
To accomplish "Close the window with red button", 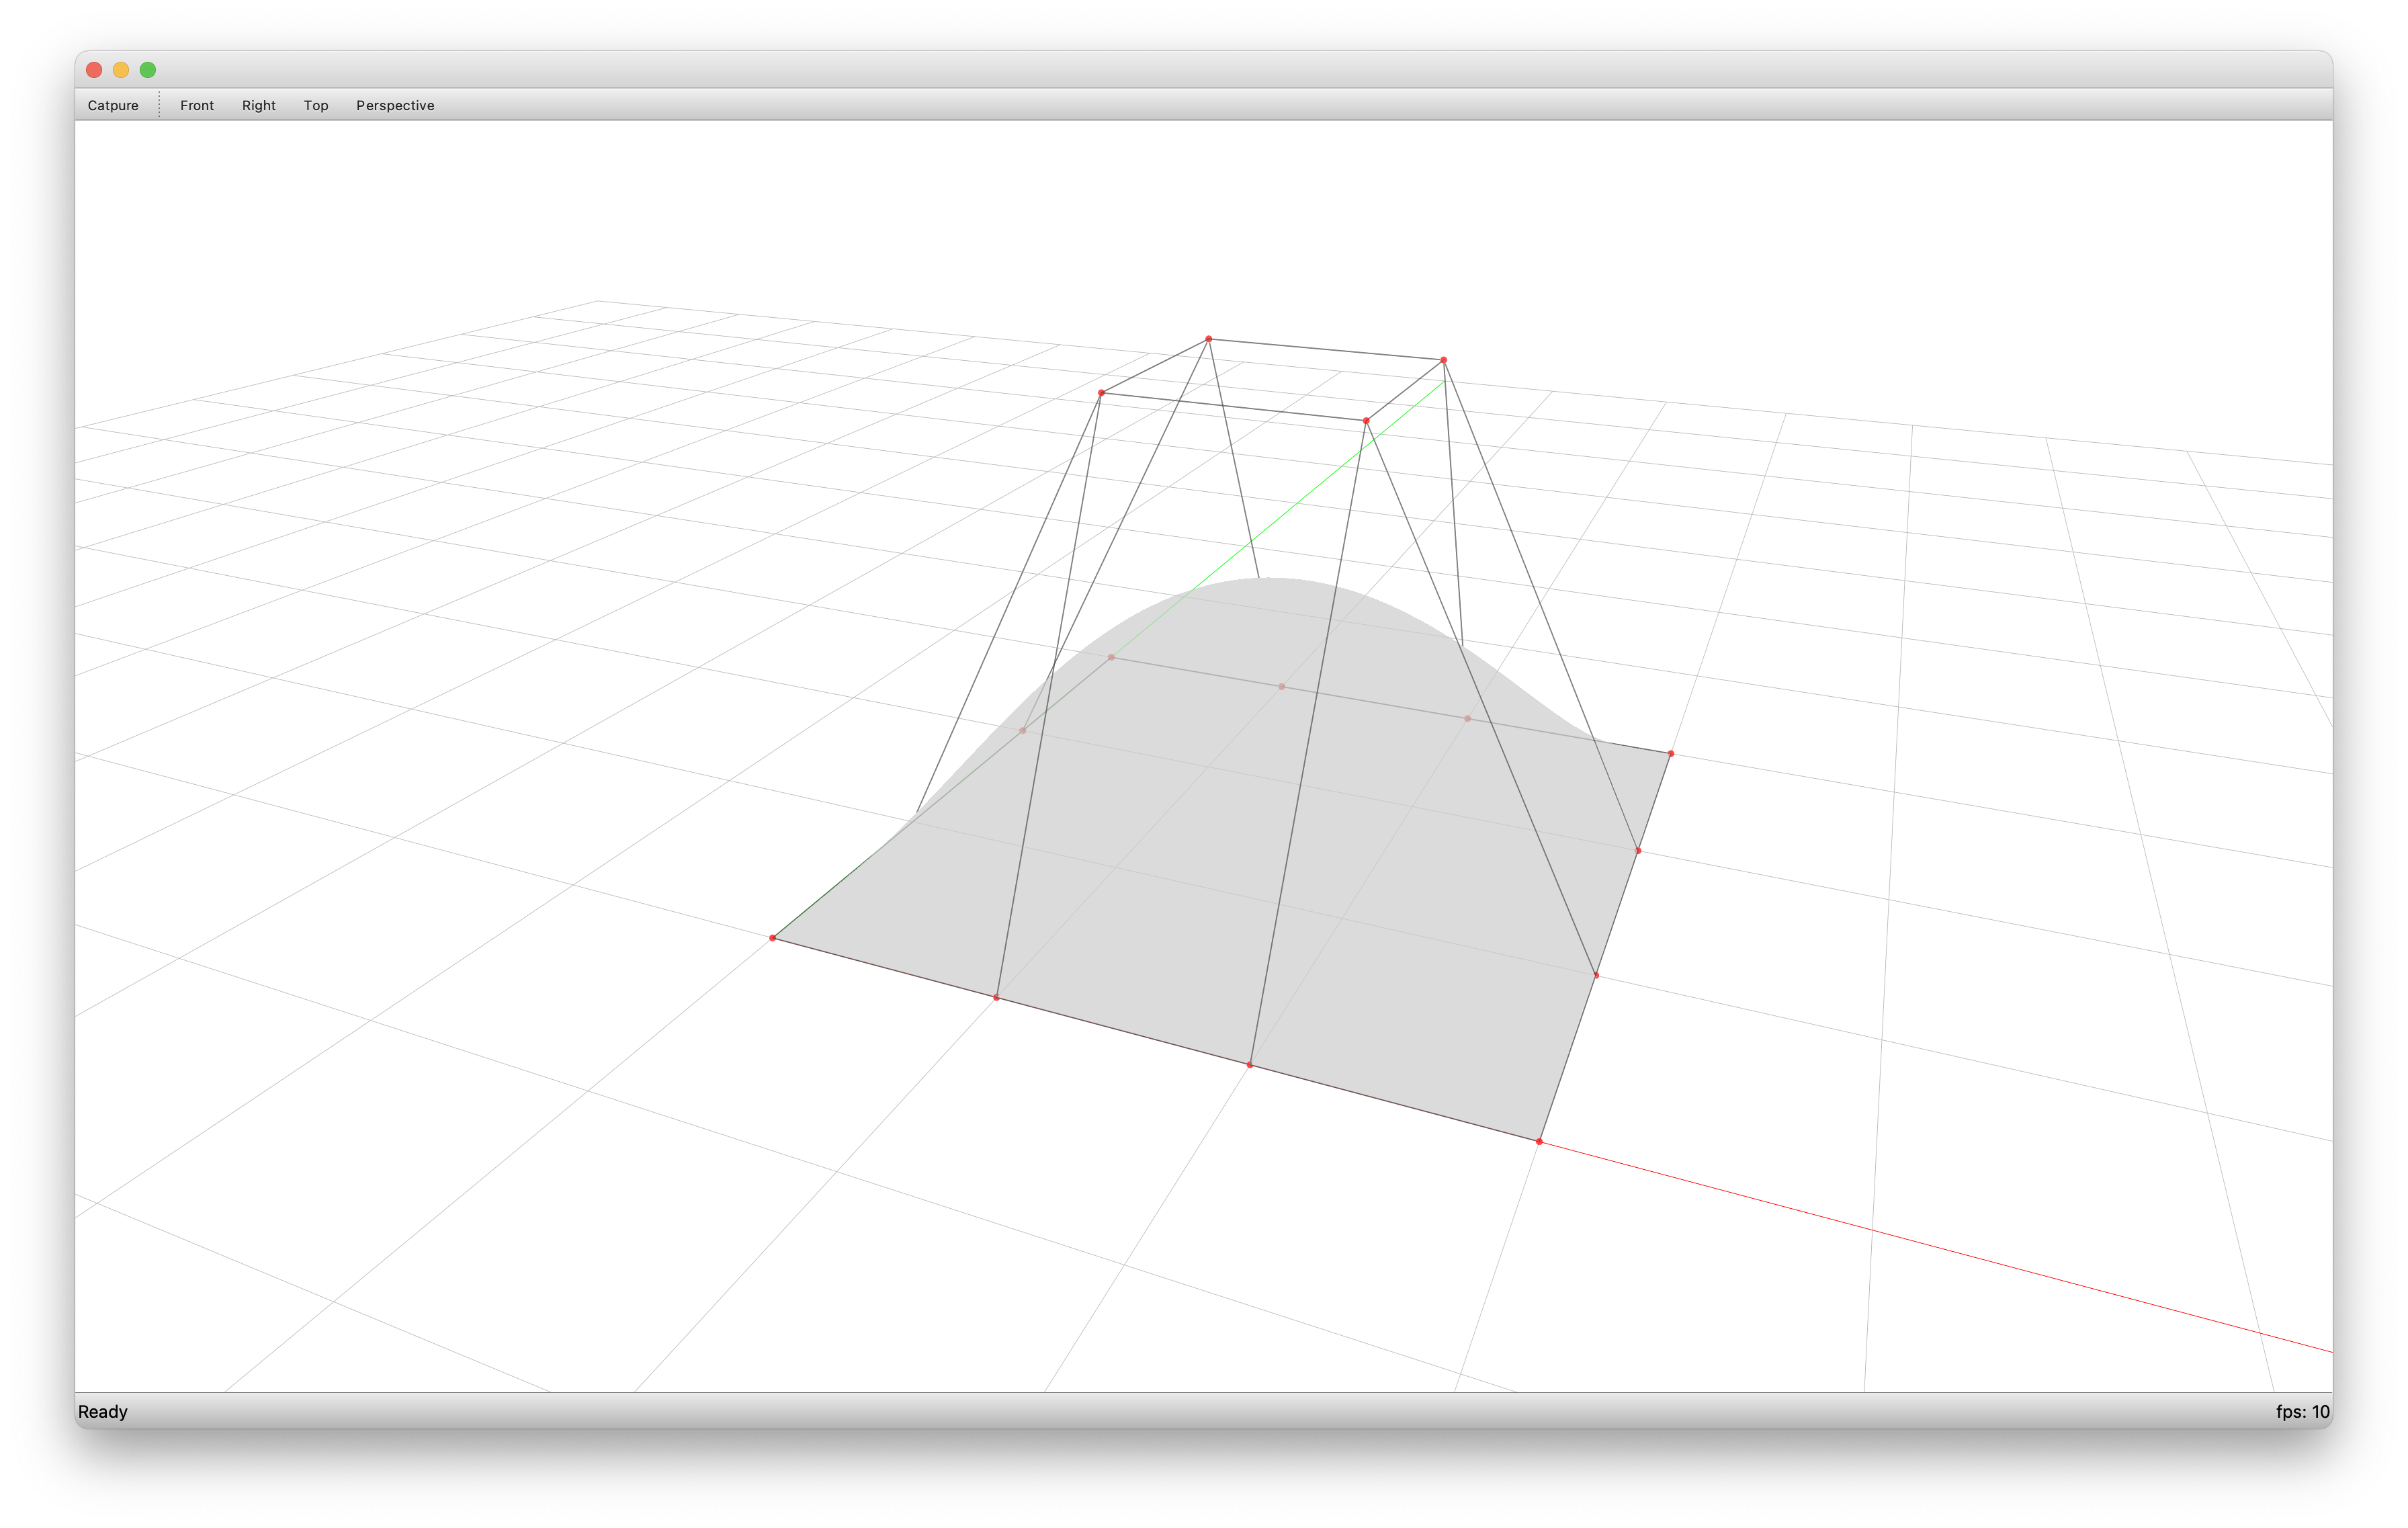I will coord(94,69).
